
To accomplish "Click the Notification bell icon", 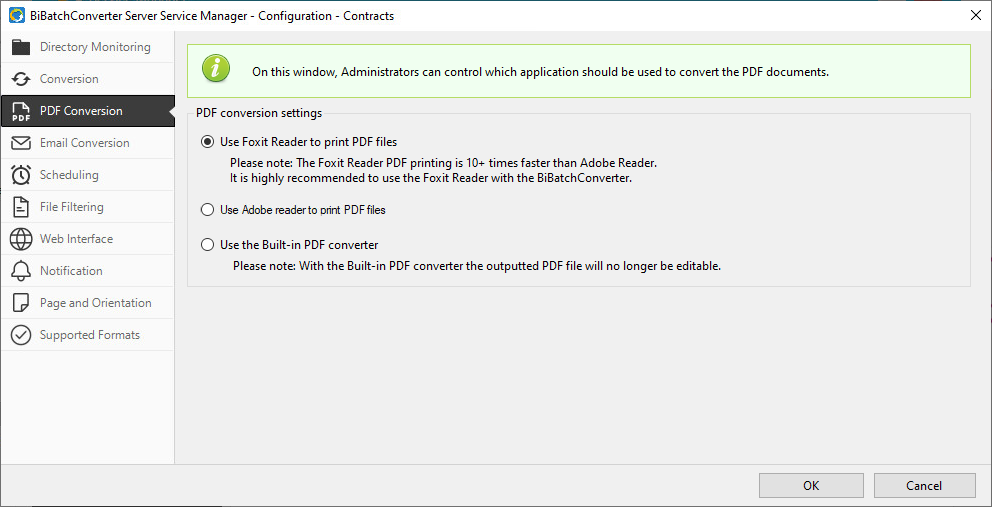I will pyautogui.click(x=21, y=271).
